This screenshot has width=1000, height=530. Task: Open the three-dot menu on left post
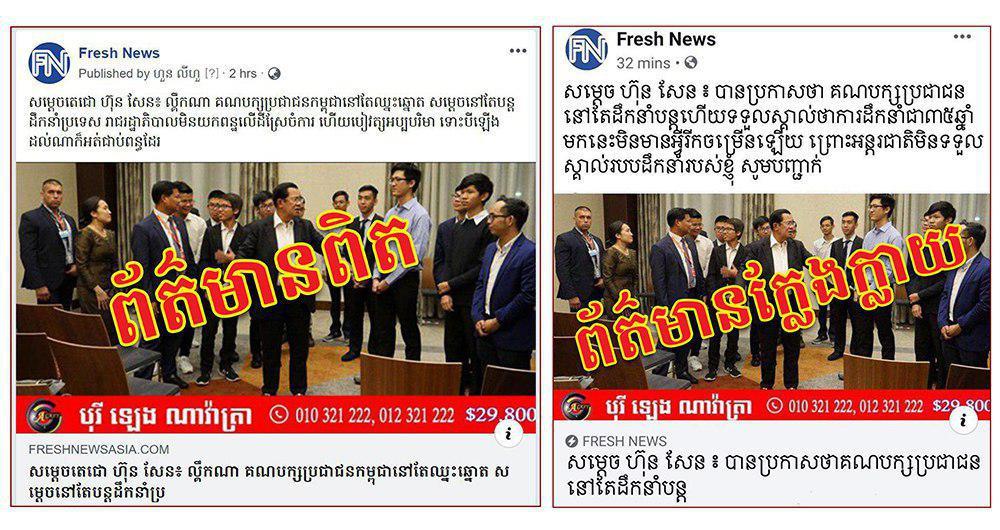click(x=518, y=50)
